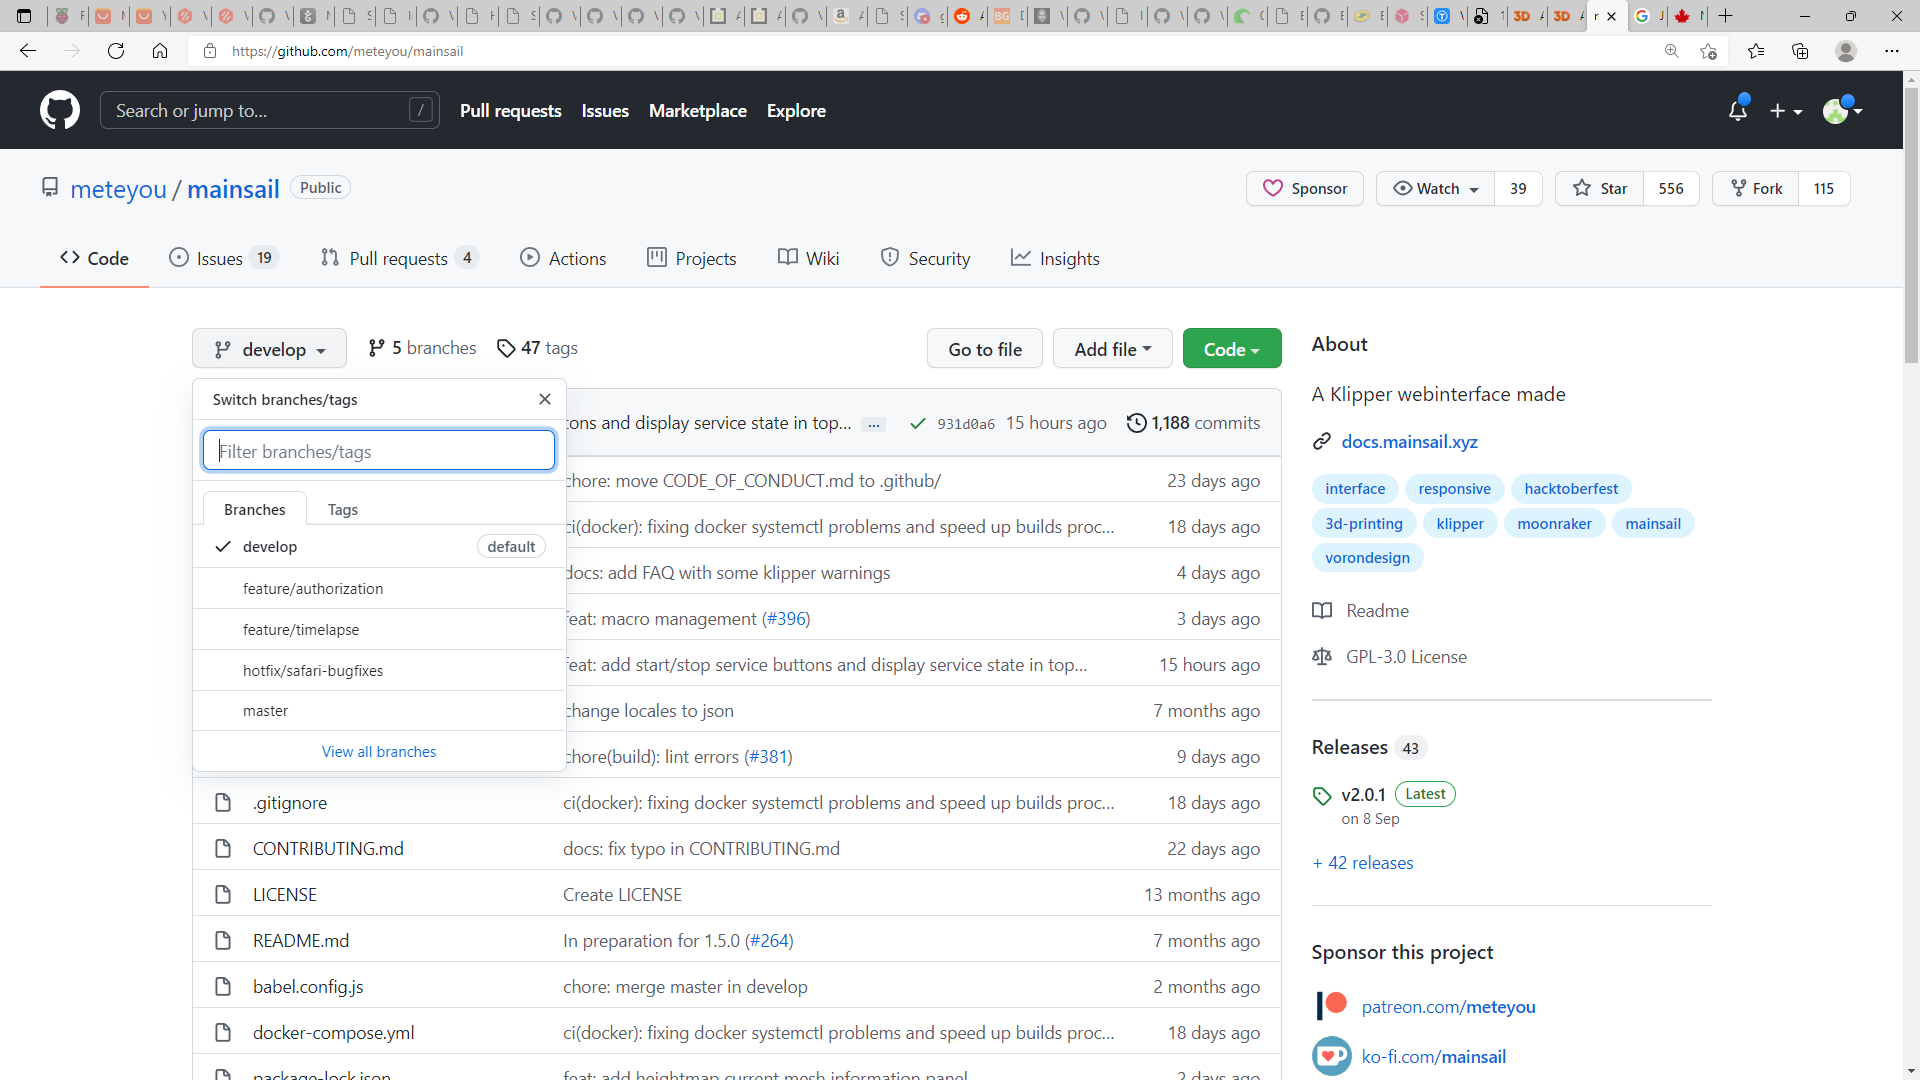Click the hacktoberfest topic tag
1920x1080 pixels.
1571,489
